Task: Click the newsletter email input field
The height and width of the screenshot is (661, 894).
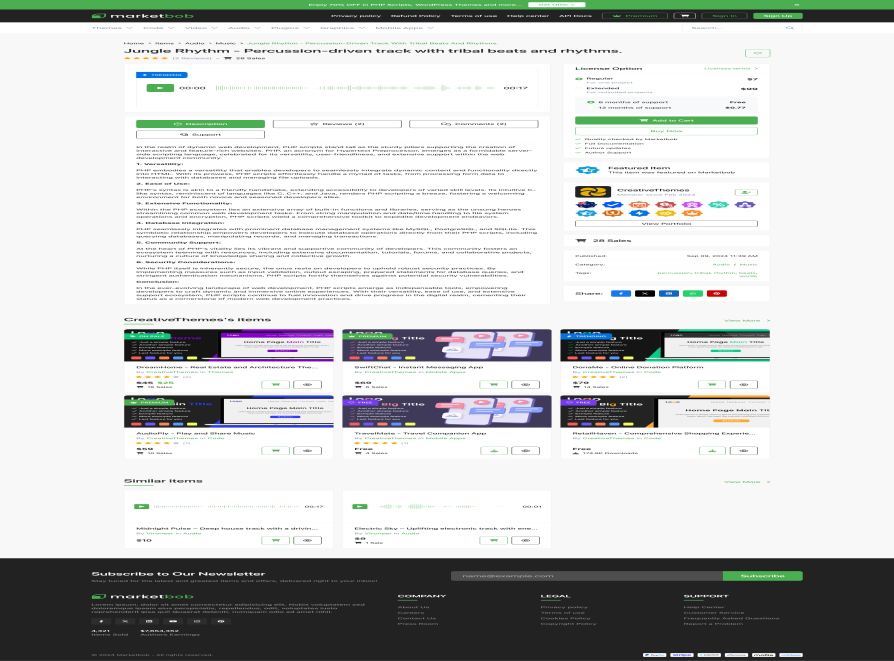Action: [x=583, y=576]
